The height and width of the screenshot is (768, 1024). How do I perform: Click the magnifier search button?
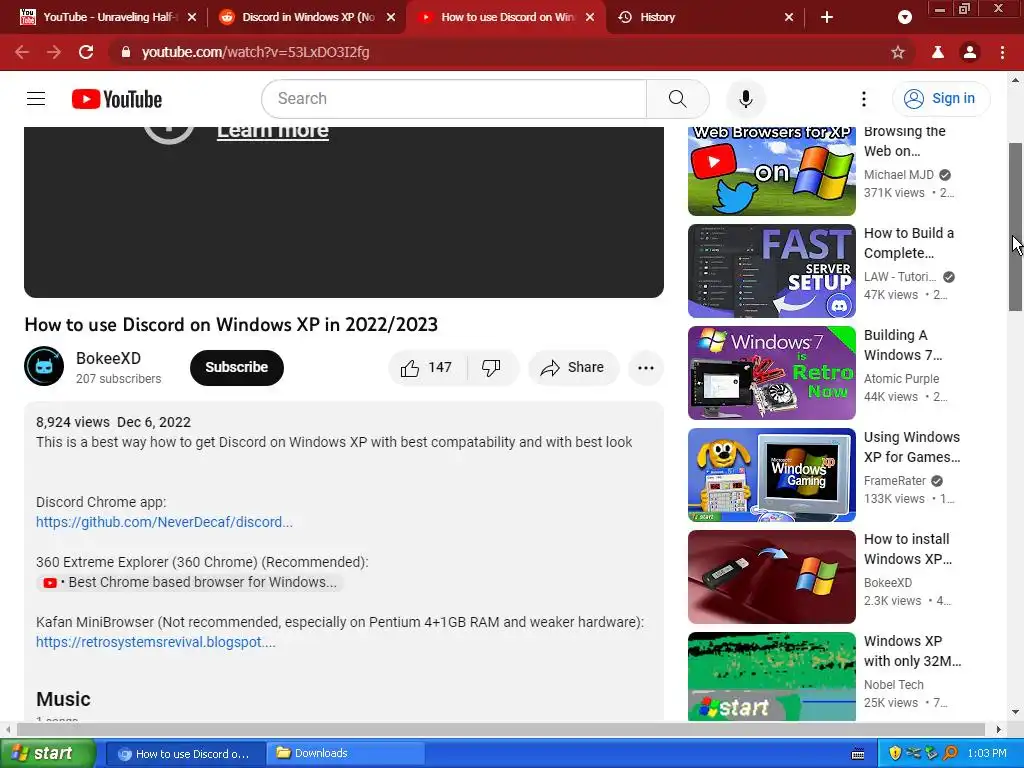[x=677, y=99]
